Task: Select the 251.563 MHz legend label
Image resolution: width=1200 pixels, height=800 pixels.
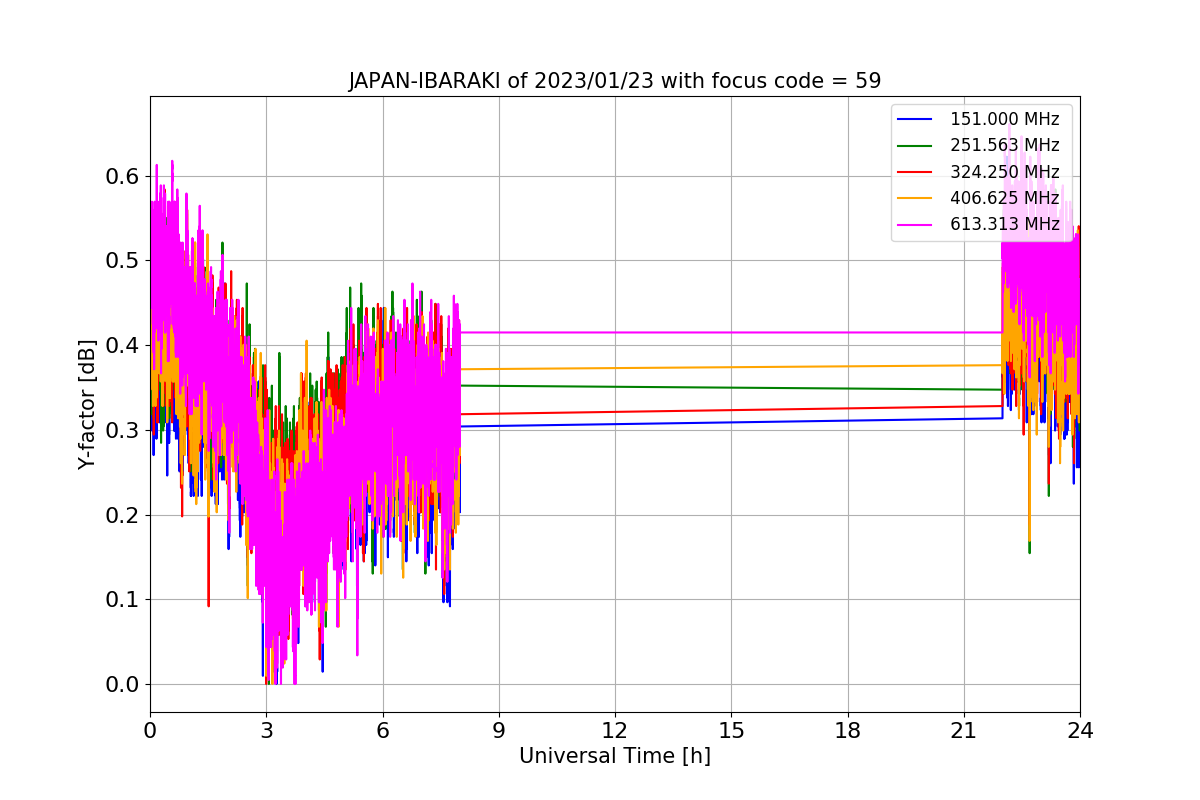Action: 1004,145
